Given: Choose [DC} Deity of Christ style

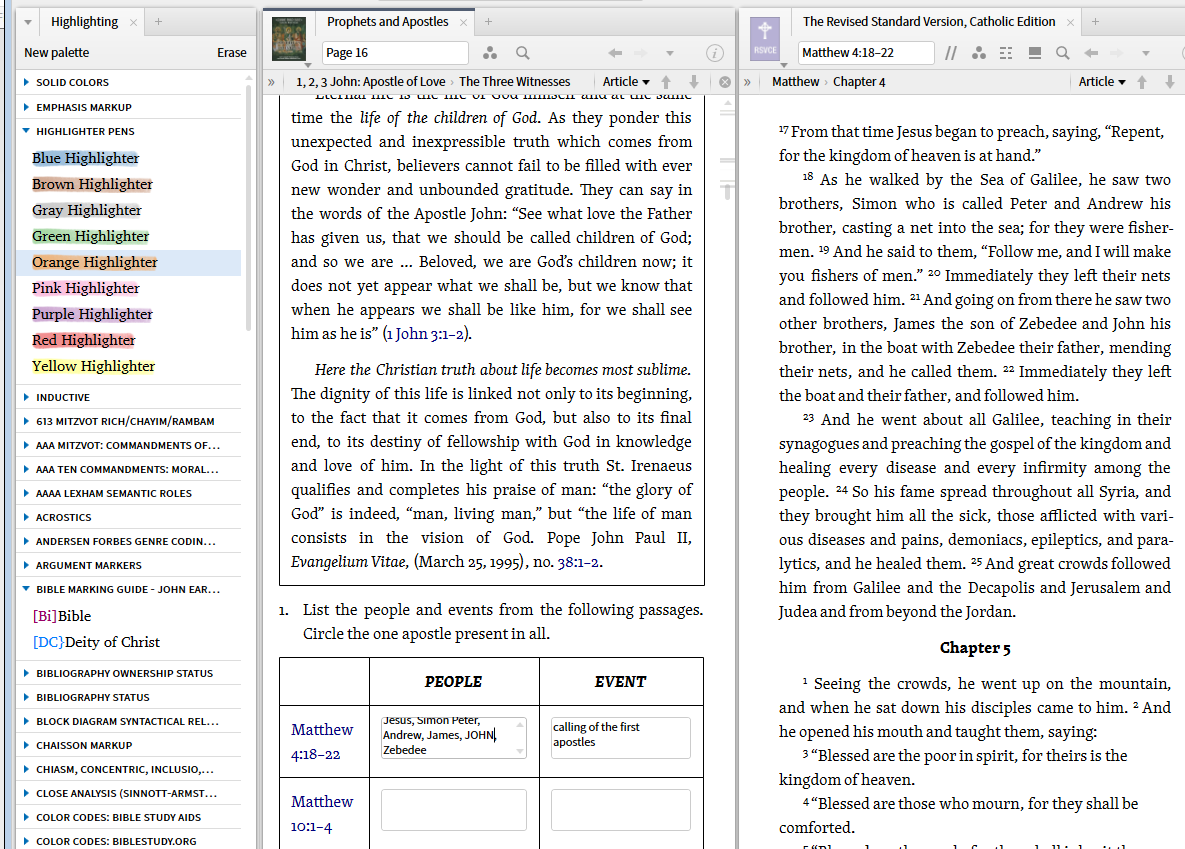Looking at the screenshot, I should tap(96, 642).
